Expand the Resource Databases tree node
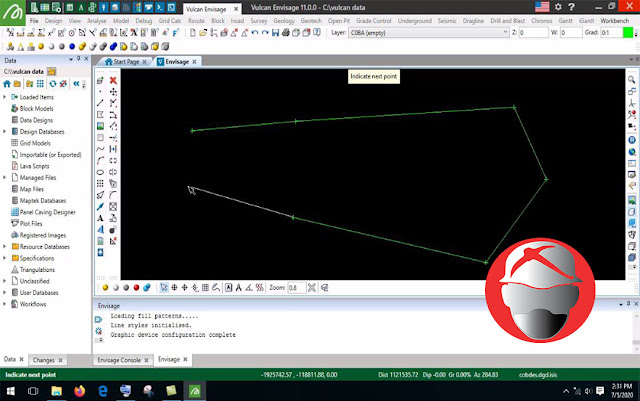The height and width of the screenshot is (401, 640). click(x=4, y=247)
